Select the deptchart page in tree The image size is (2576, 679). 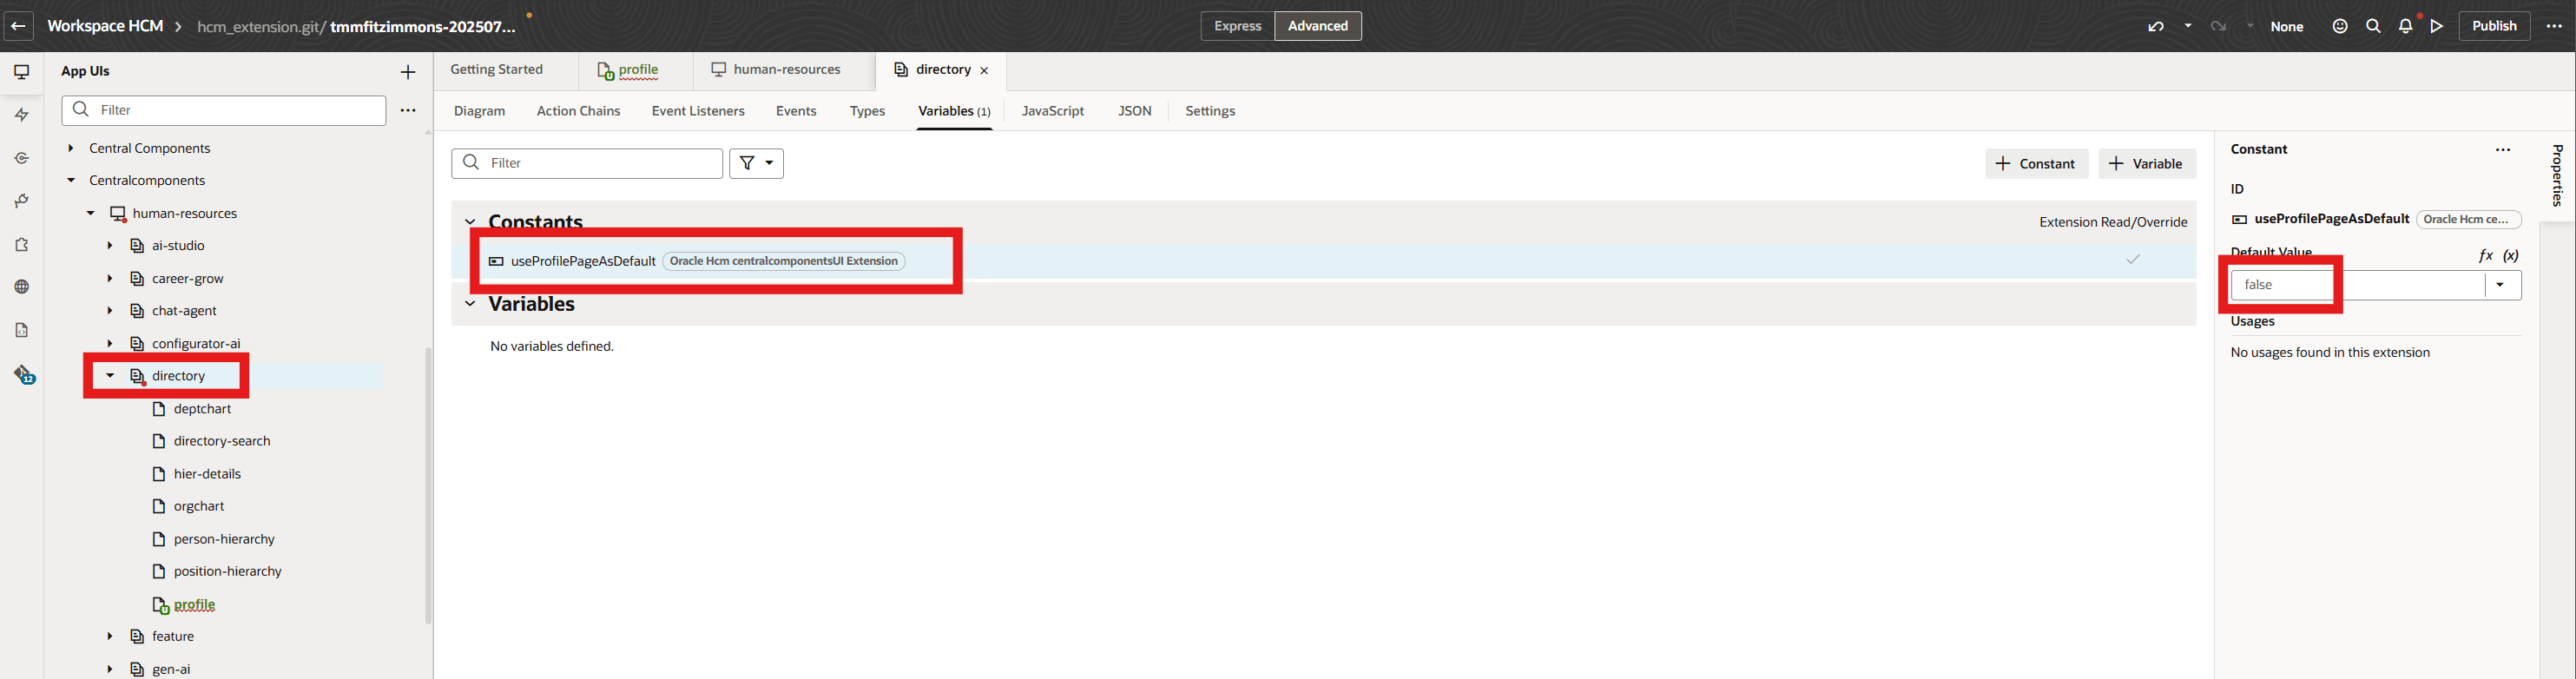tap(202, 409)
